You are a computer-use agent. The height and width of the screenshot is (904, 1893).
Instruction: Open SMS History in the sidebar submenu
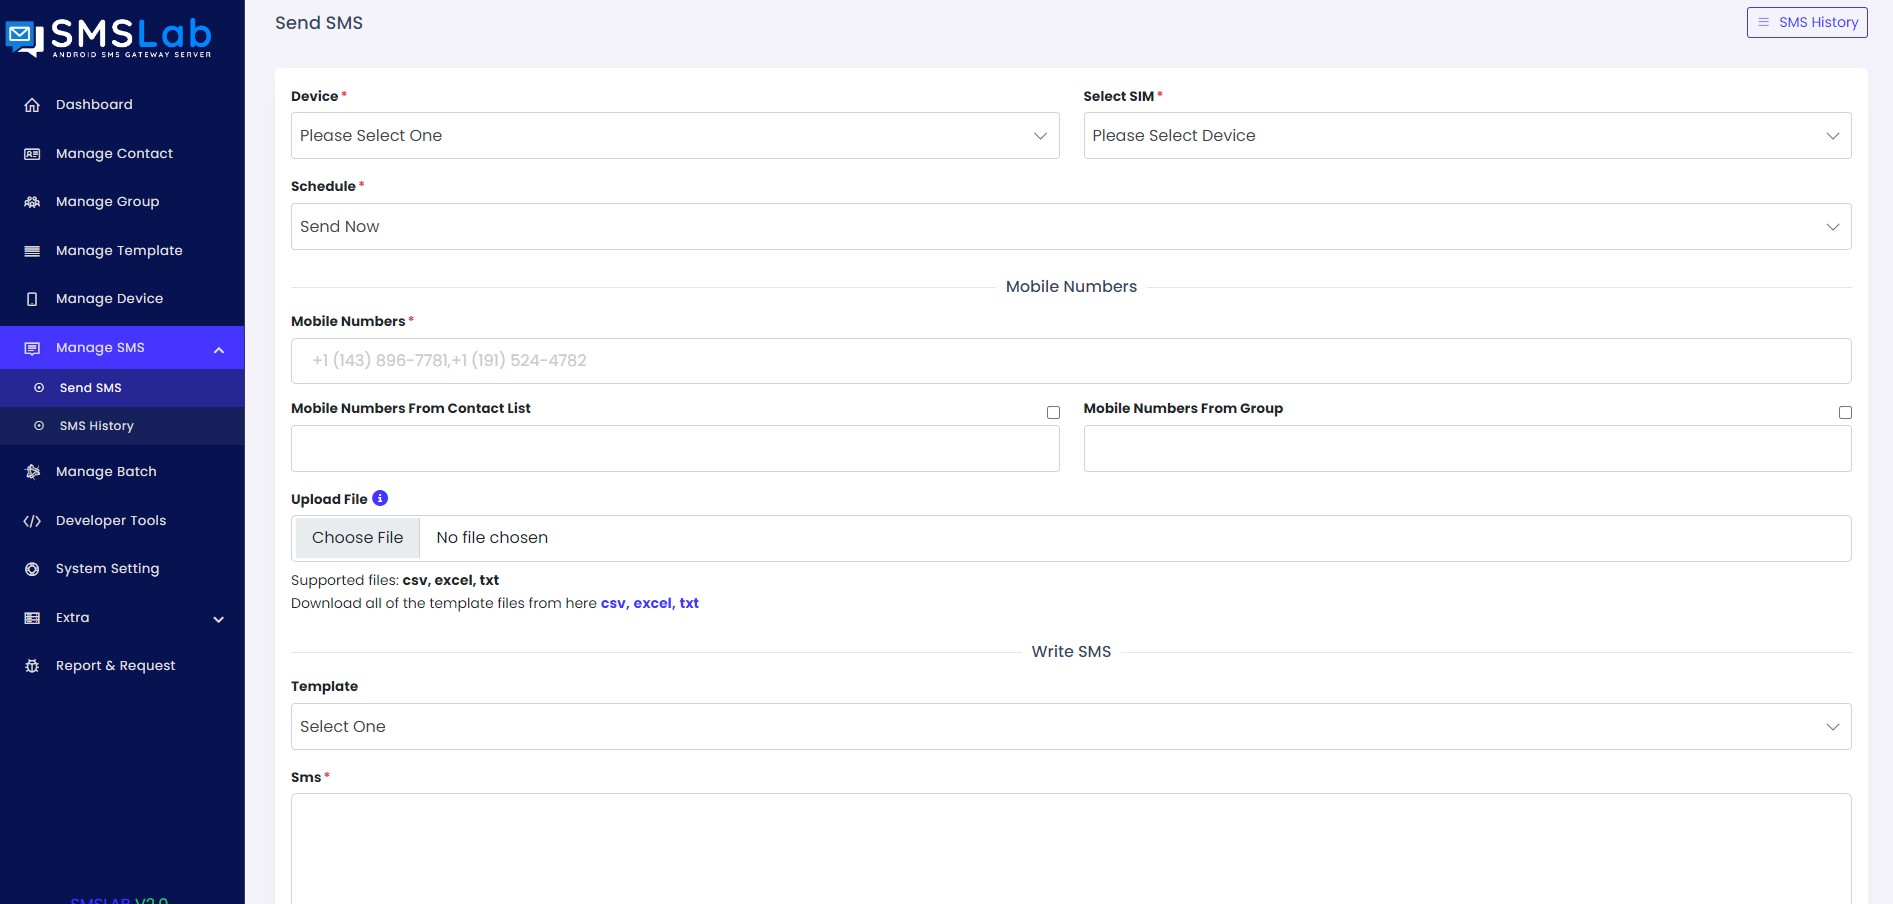click(x=96, y=426)
